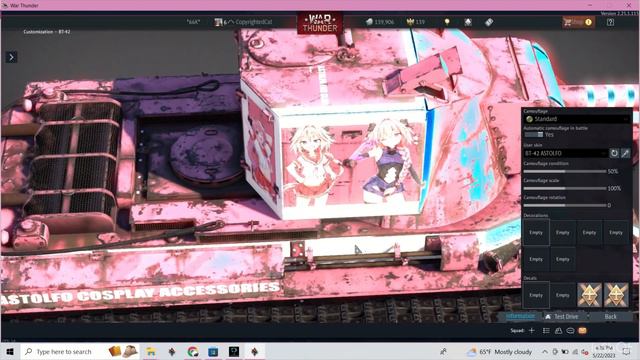Open the Test Drive dropdown arrow
640x360 pixels.
(588, 317)
